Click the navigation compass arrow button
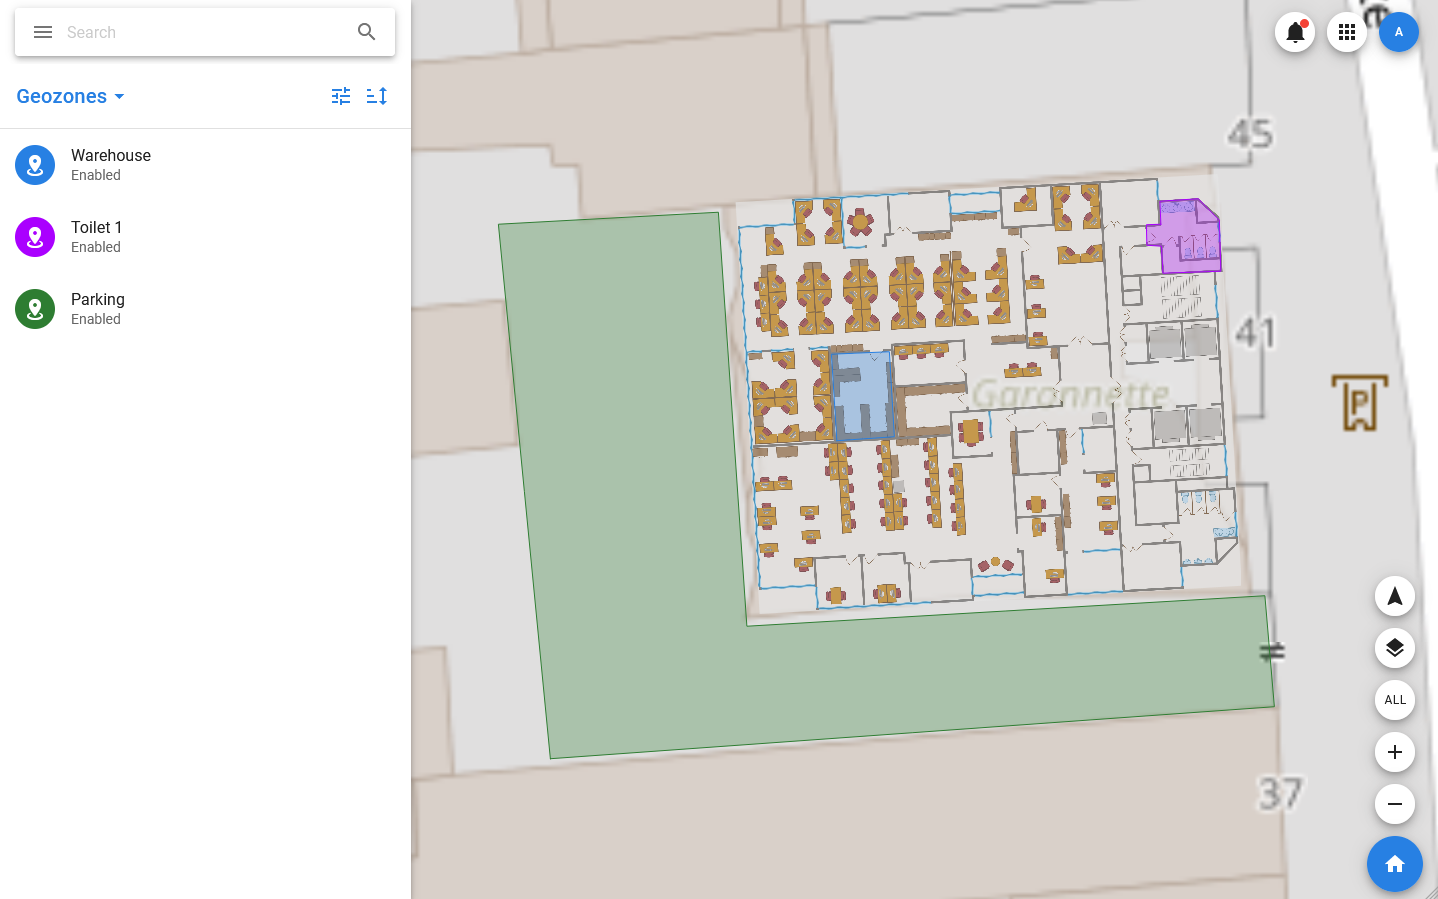The width and height of the screenshot is (1438, 899). (x=1395, y=597)
